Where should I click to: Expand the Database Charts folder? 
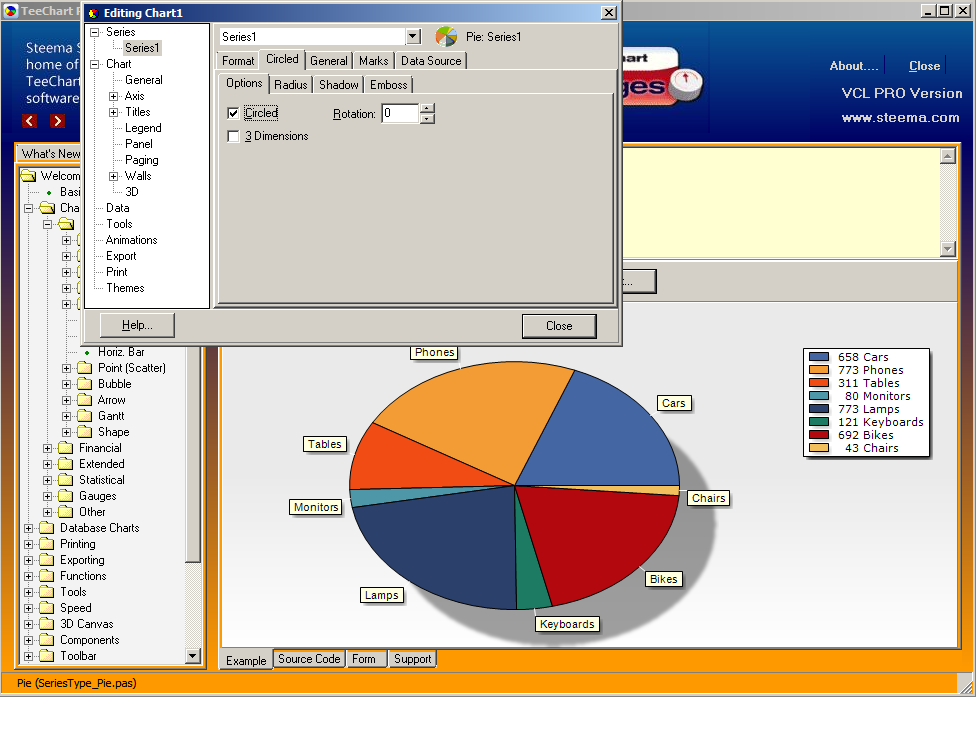29,528
